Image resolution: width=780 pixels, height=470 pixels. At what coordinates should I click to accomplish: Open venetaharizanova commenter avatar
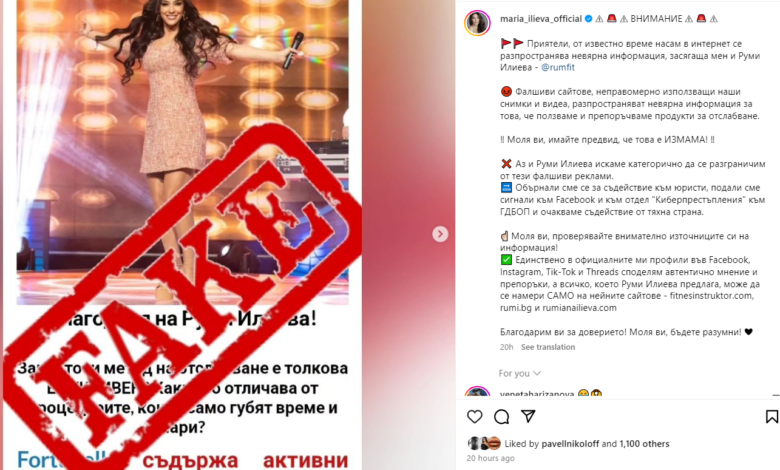[477, 393]
